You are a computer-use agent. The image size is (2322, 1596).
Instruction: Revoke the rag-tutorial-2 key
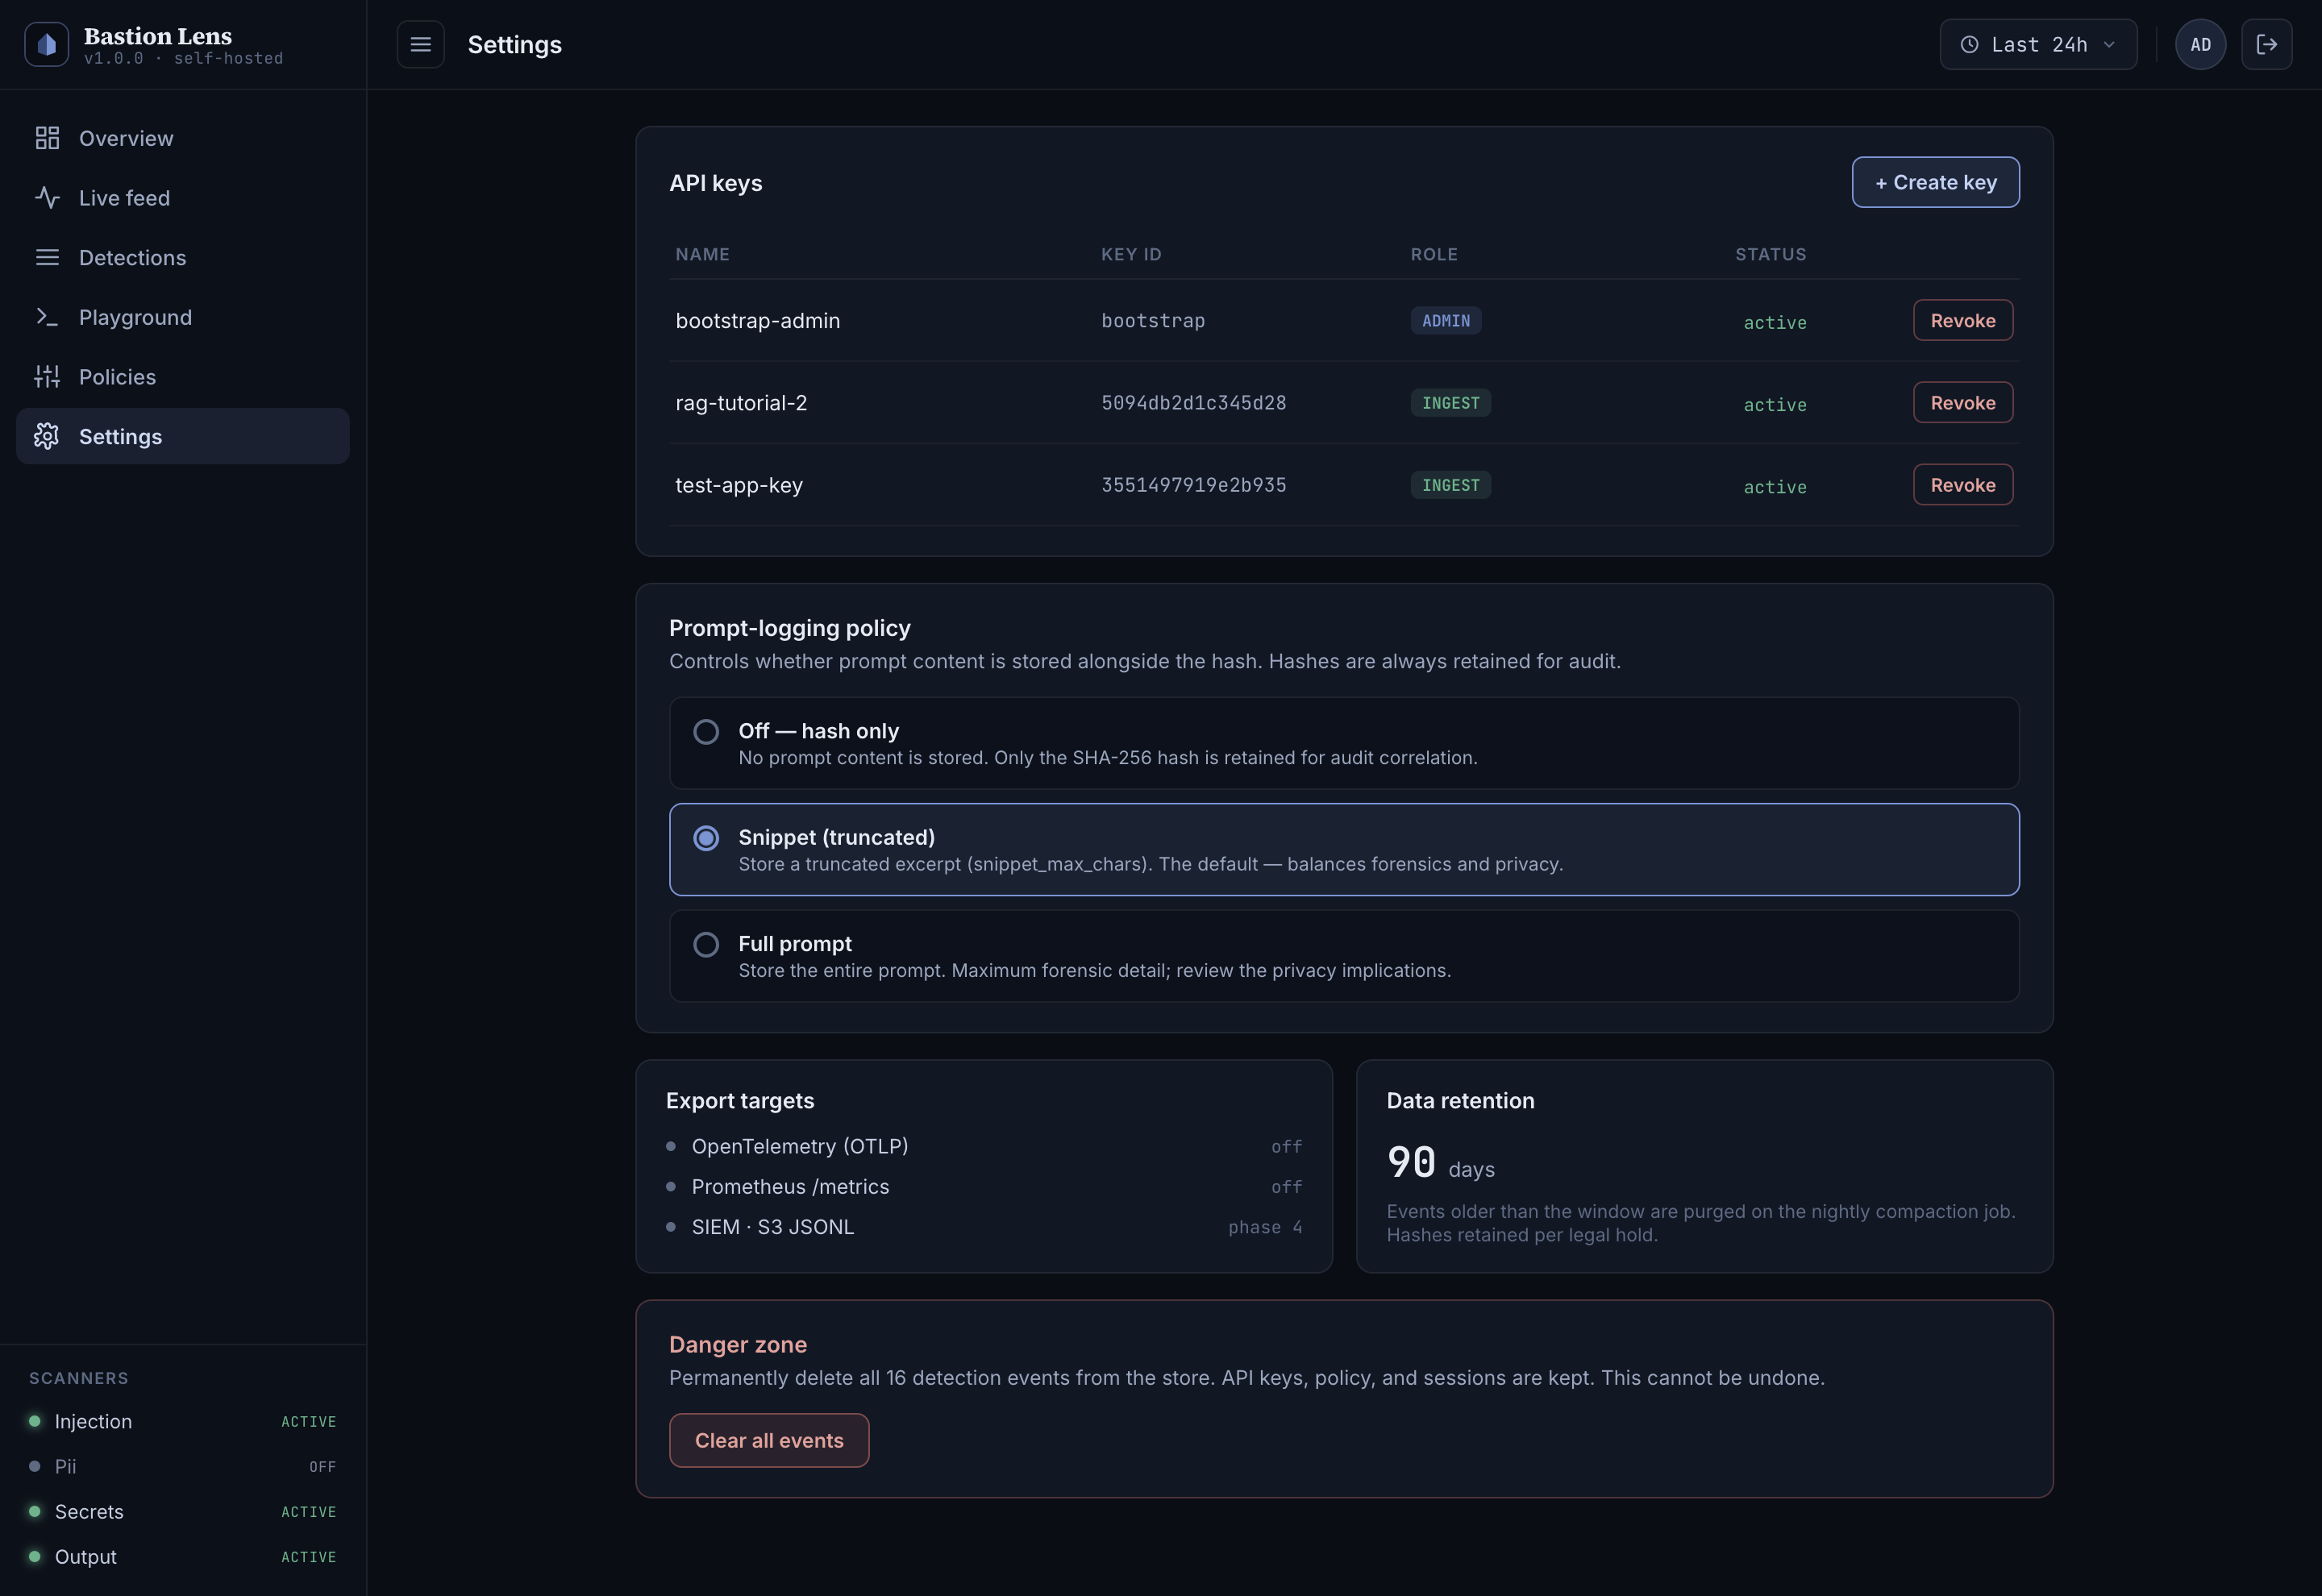click(x=1963, y=402)
